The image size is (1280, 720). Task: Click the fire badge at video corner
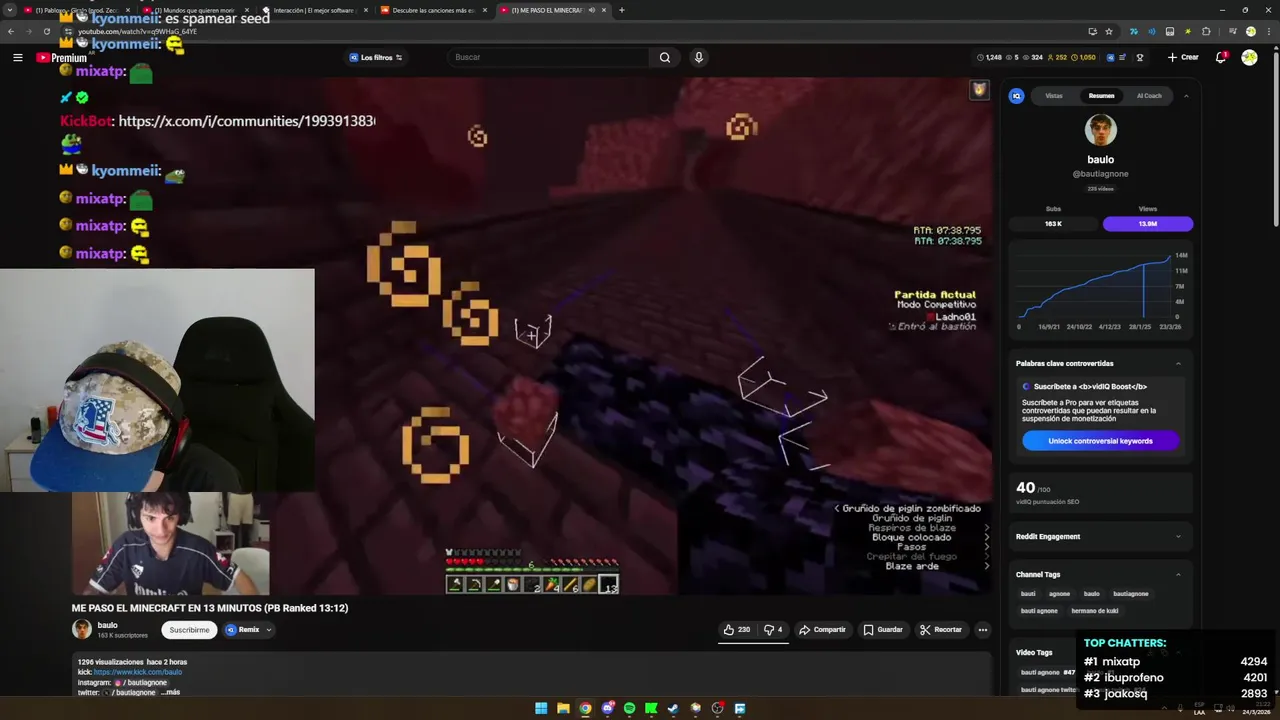tap(979, 90)
